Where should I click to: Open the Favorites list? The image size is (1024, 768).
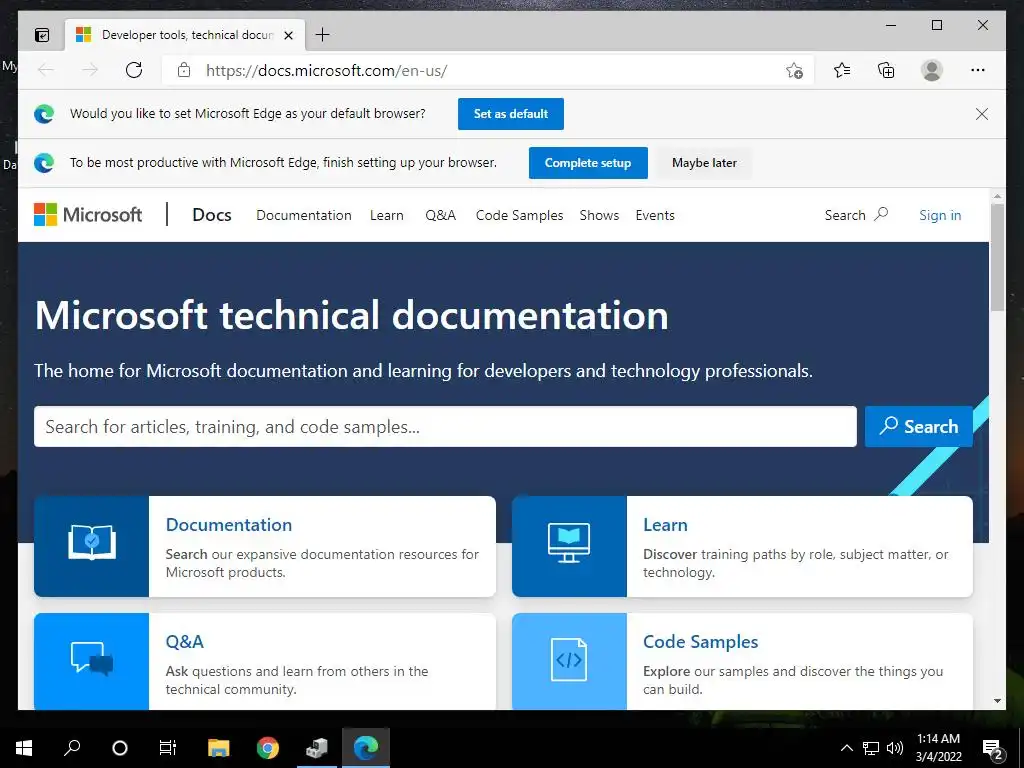click(x=842, y=70)
